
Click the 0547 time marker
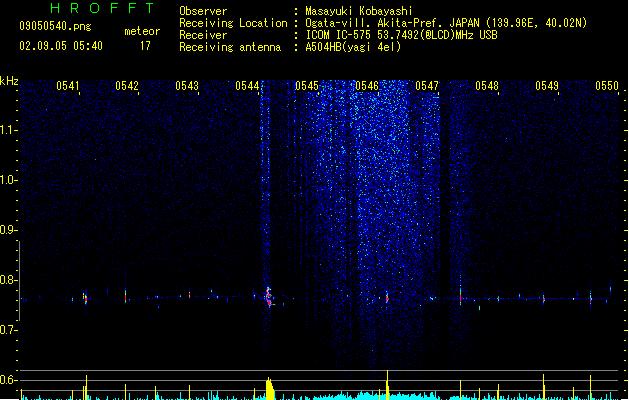427,86
